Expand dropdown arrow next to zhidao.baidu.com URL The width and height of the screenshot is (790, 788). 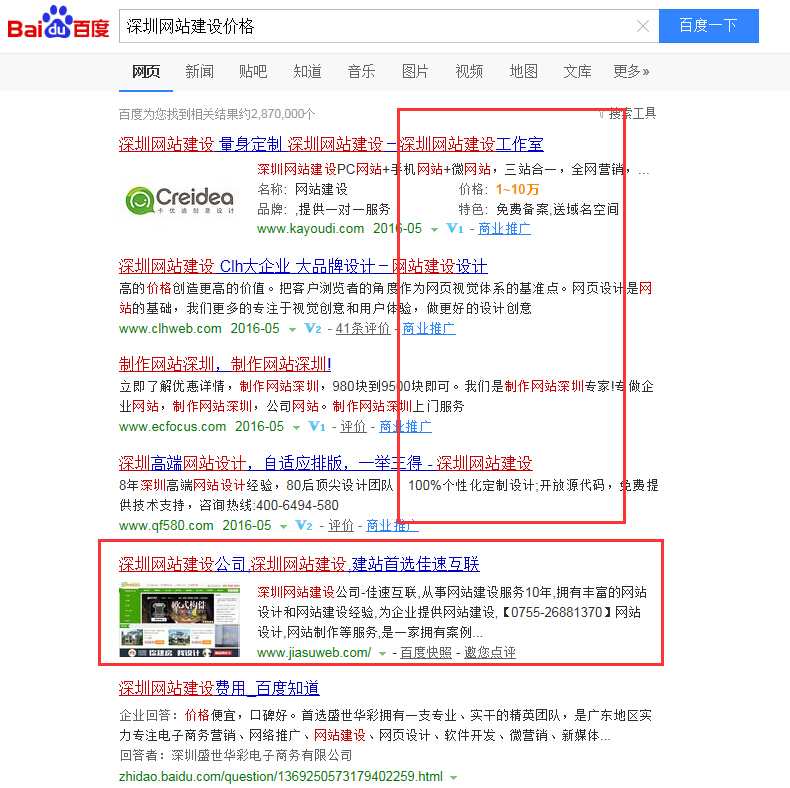[x=453, y=778]
